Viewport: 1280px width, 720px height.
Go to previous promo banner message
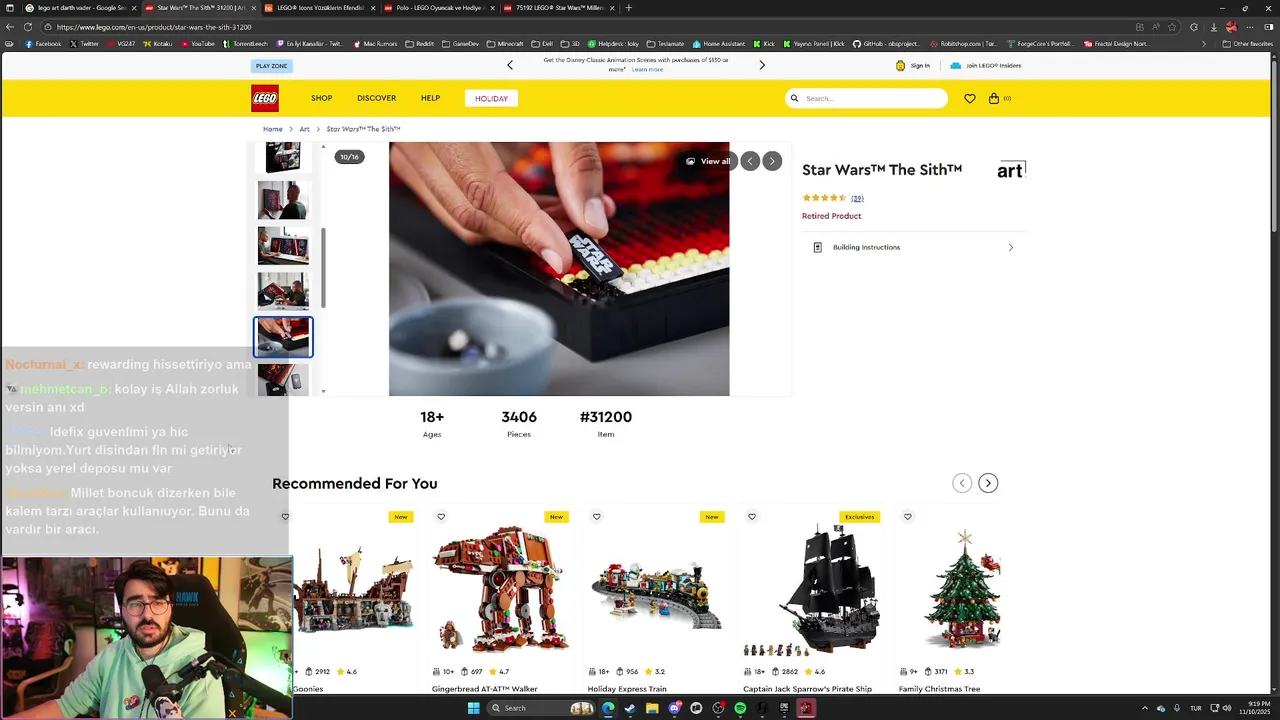[x=510, y=65]
